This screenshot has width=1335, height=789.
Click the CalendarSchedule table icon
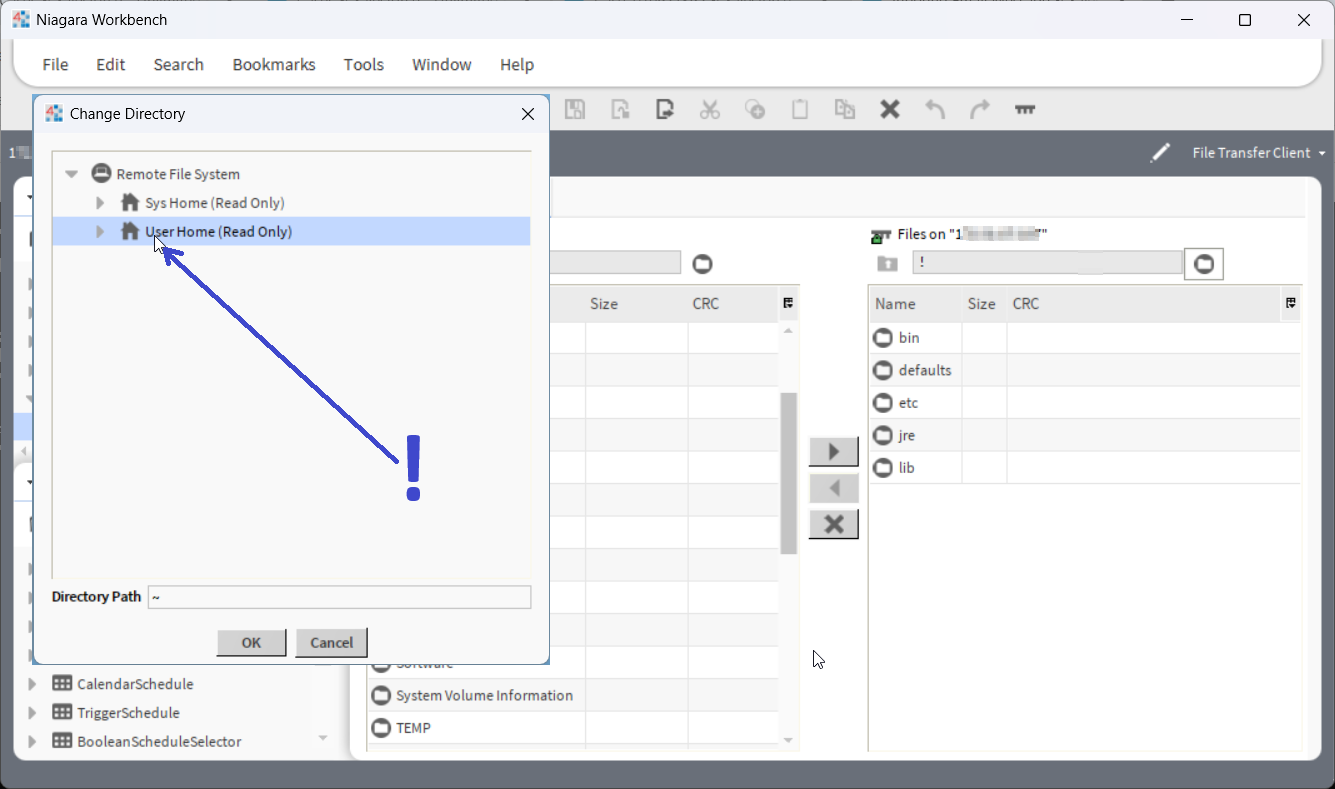click(62, 684)
